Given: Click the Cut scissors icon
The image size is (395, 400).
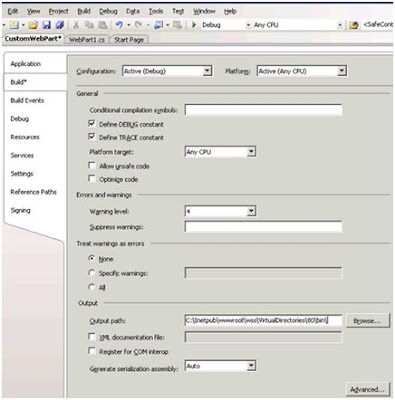Looking at the screenshot, I should click(x=76, y=25).
